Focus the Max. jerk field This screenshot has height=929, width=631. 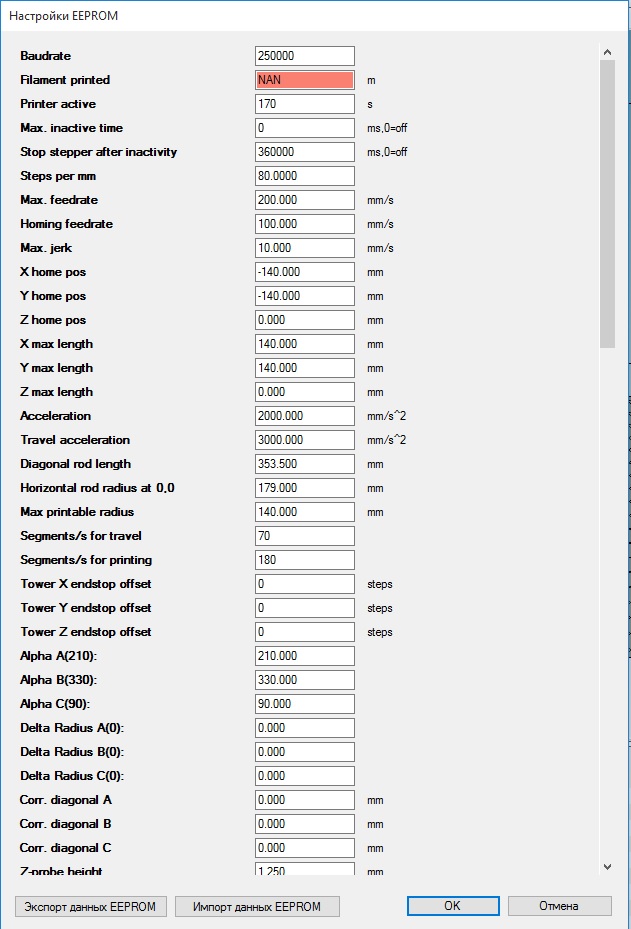click(x=305, y=248)
